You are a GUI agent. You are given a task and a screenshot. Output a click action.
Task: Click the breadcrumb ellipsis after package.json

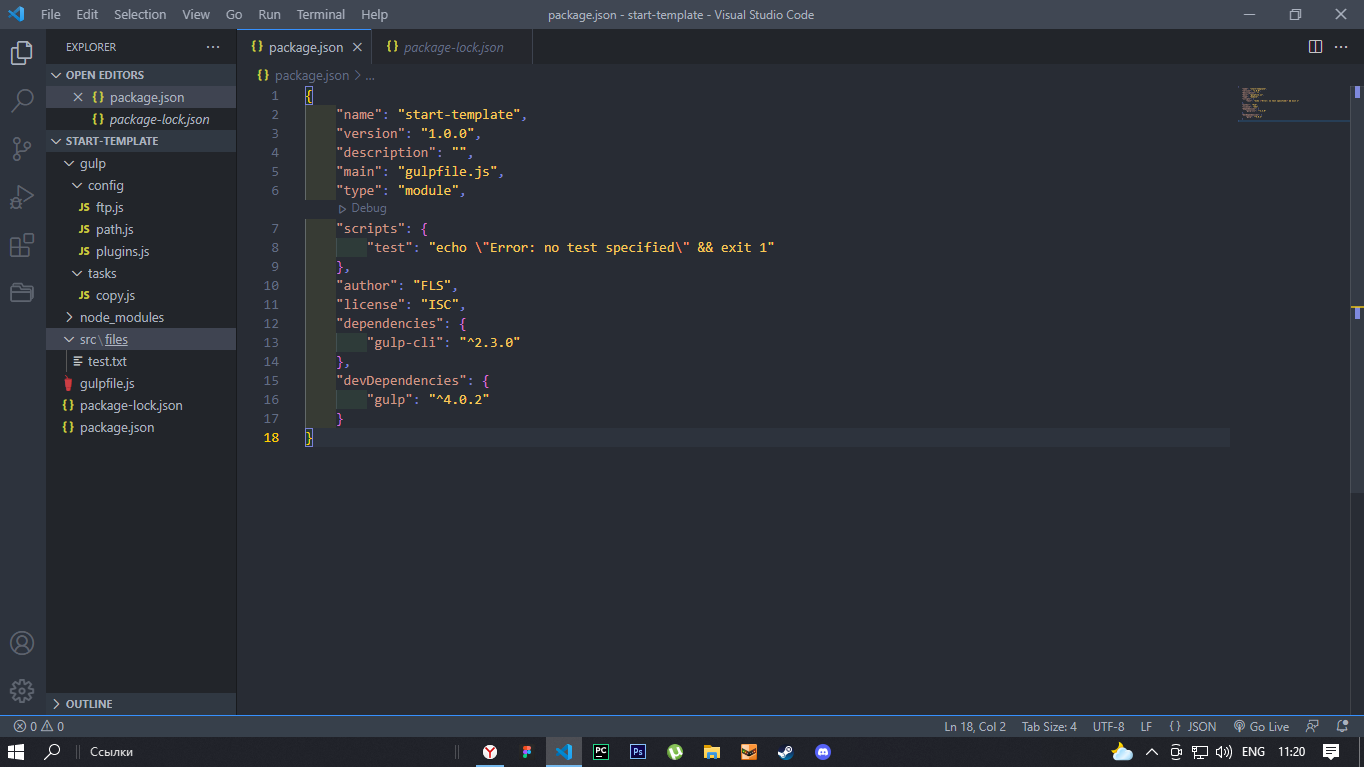370,75
